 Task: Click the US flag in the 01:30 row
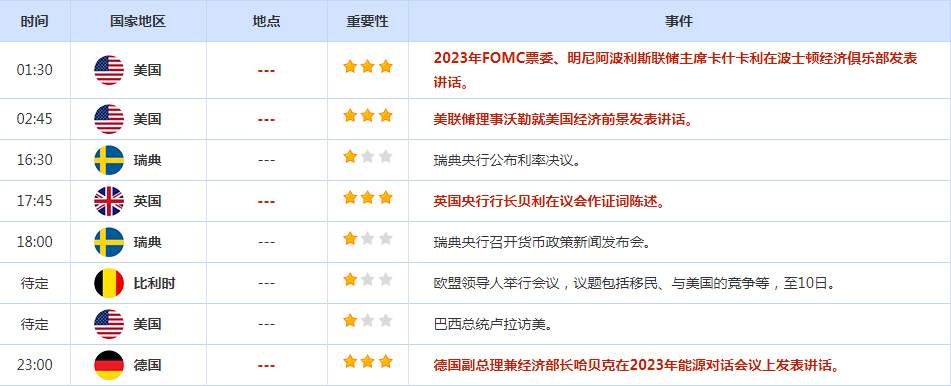click(109, 70)
